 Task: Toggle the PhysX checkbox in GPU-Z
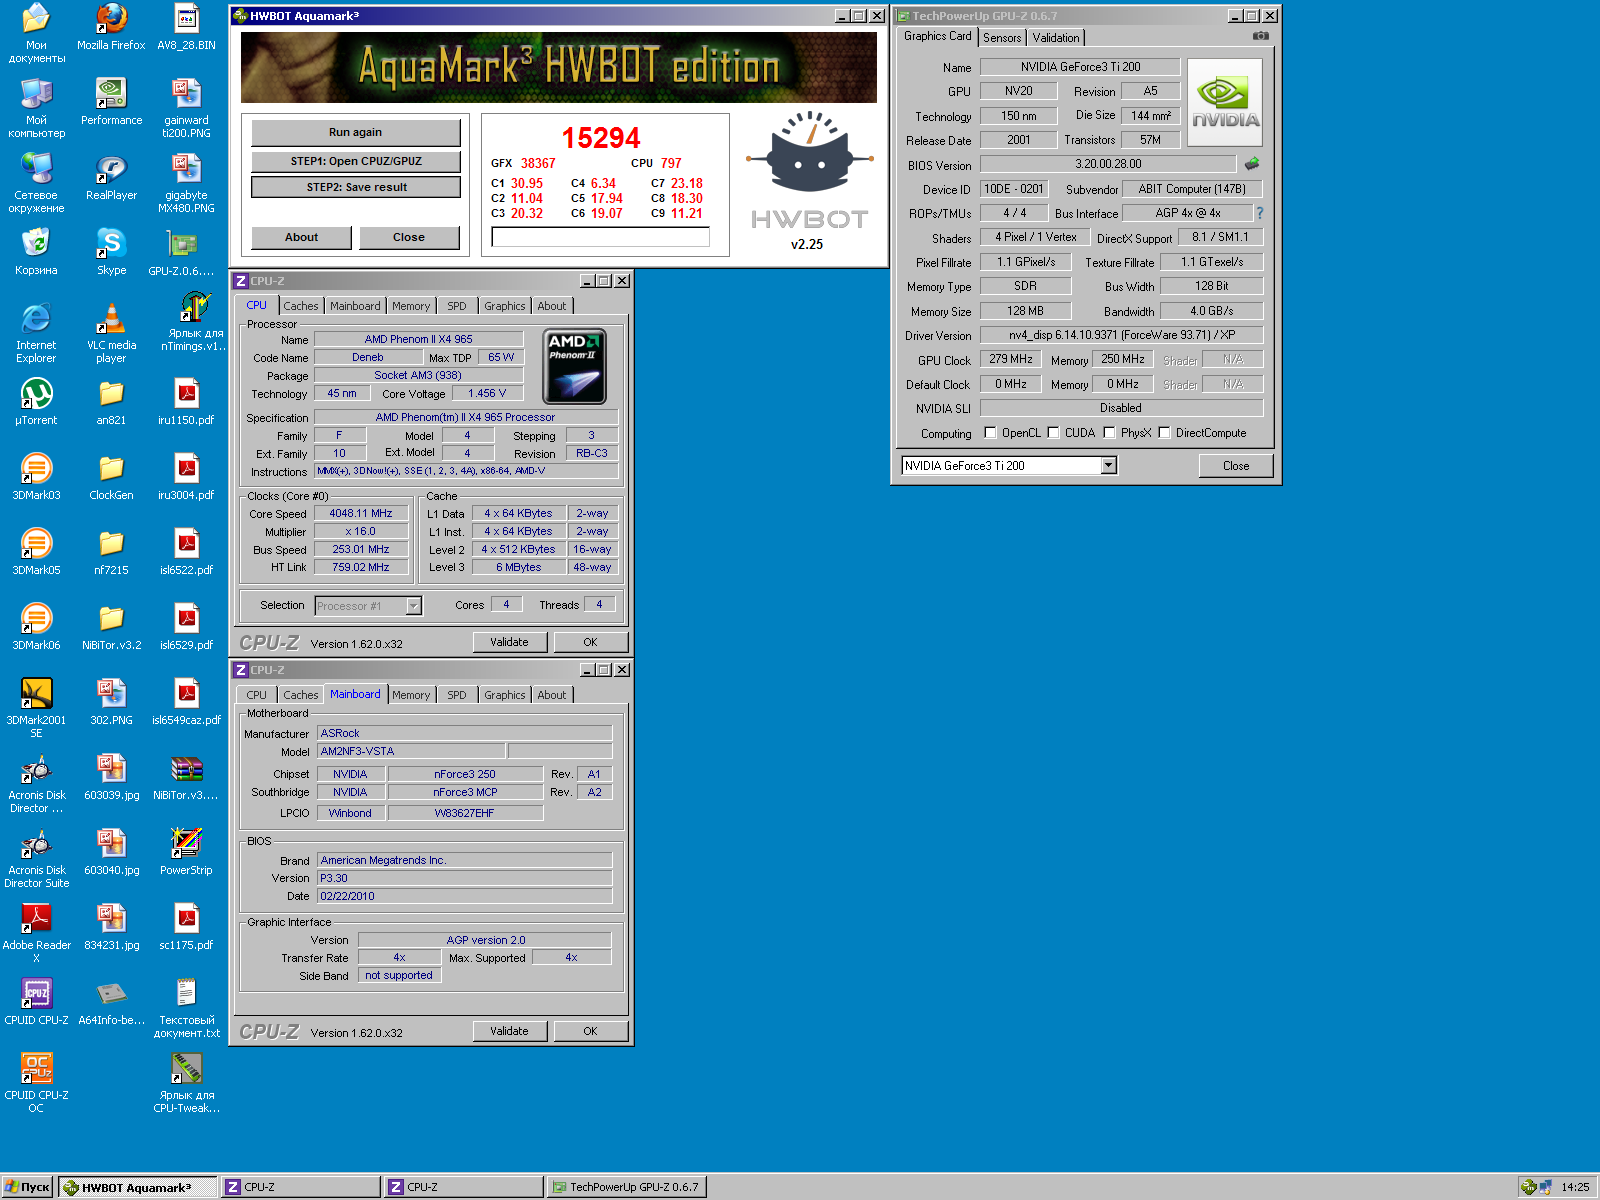click(x=1110, y=433)
